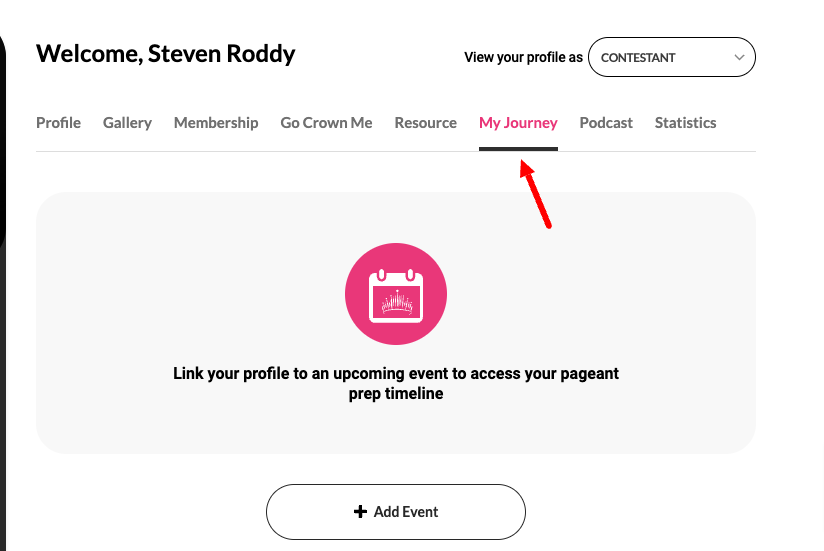Open the View your profile as dropdown

click(x=671, y=57)
